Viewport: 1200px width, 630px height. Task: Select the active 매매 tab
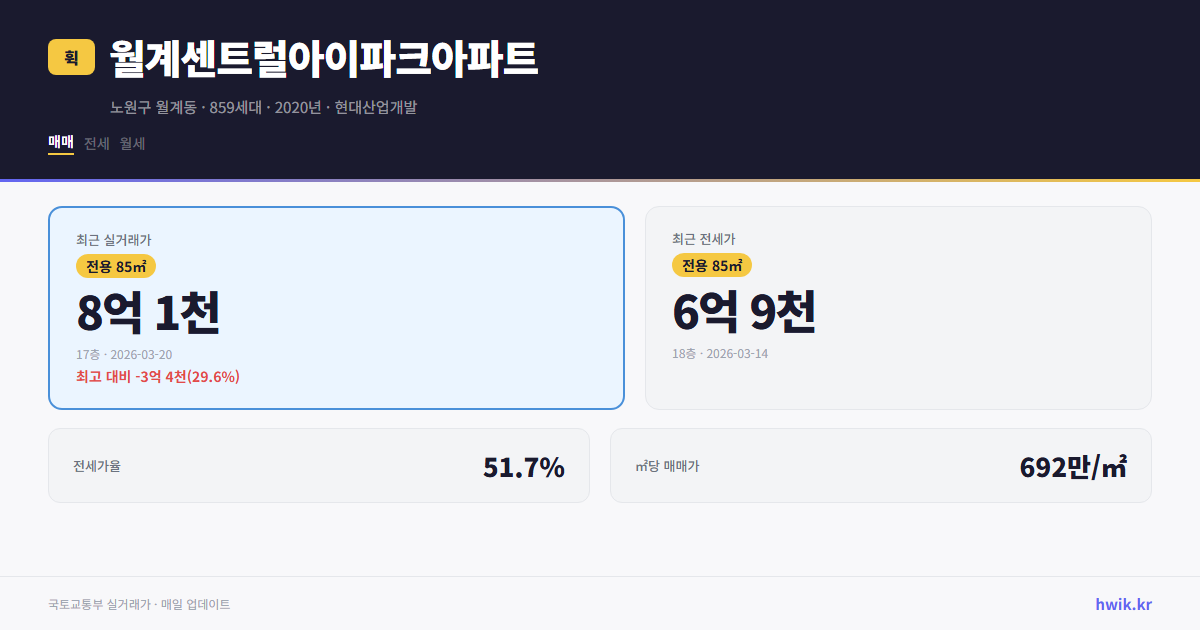click(x=60, y=143)
